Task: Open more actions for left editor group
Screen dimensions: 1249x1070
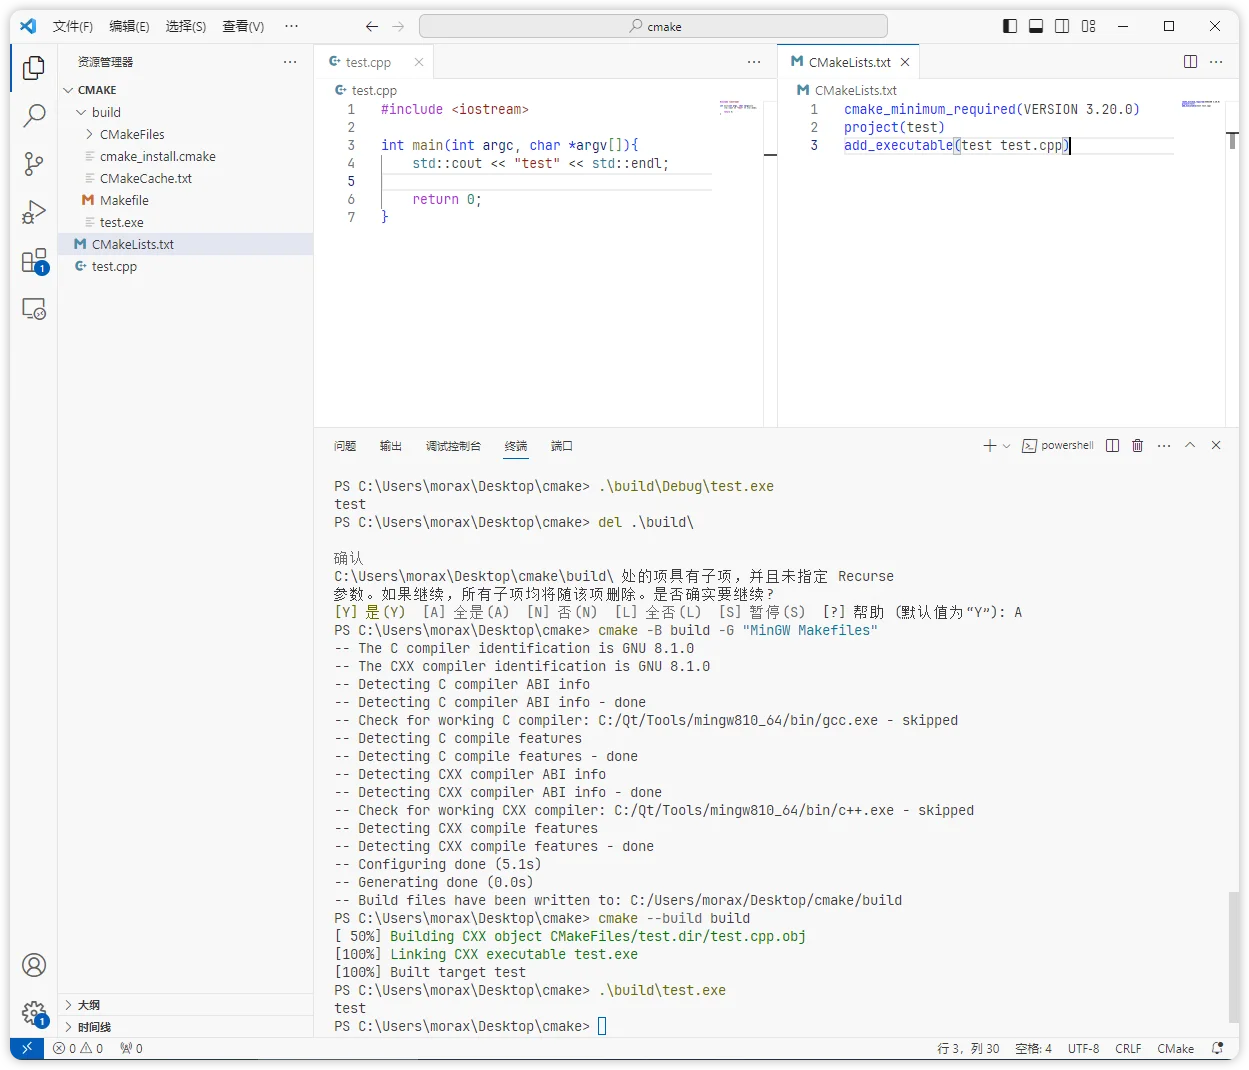Action: pyautogui.click(x=754, y=62)
